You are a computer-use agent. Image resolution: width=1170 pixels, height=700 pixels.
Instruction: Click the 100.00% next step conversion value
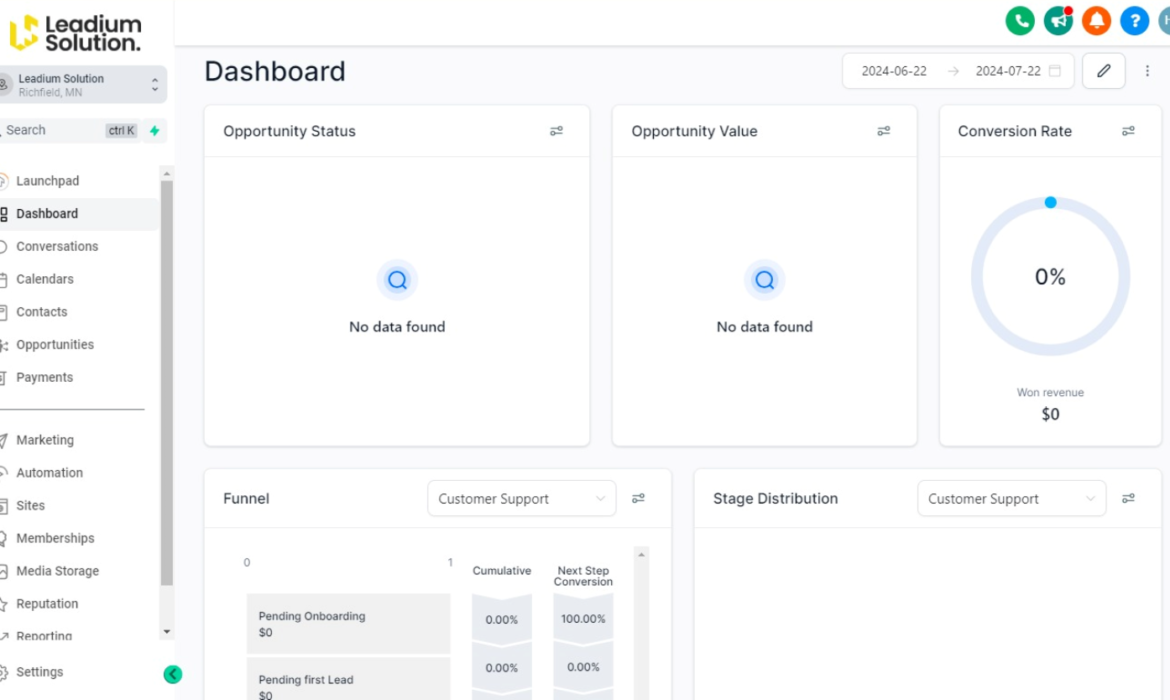tap(583, 619)
